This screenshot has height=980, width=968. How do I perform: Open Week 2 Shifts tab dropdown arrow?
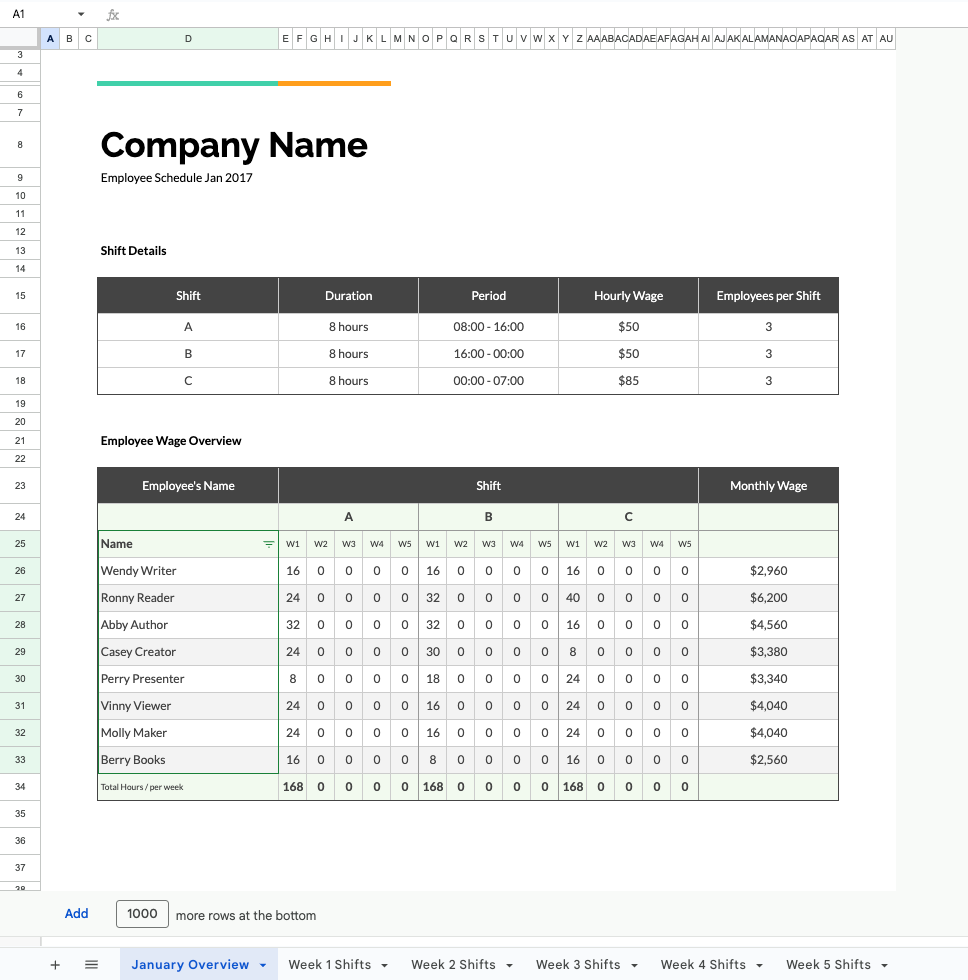tap(509, 966)
